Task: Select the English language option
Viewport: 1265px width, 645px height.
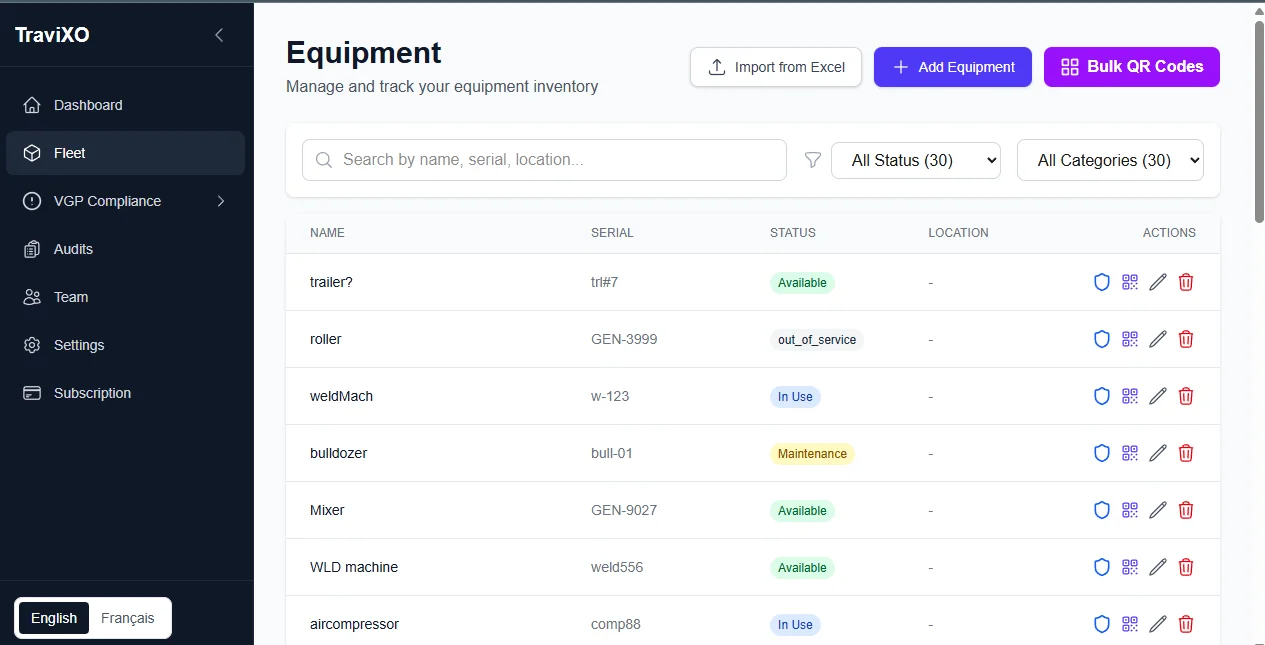Action: point(54,618)
